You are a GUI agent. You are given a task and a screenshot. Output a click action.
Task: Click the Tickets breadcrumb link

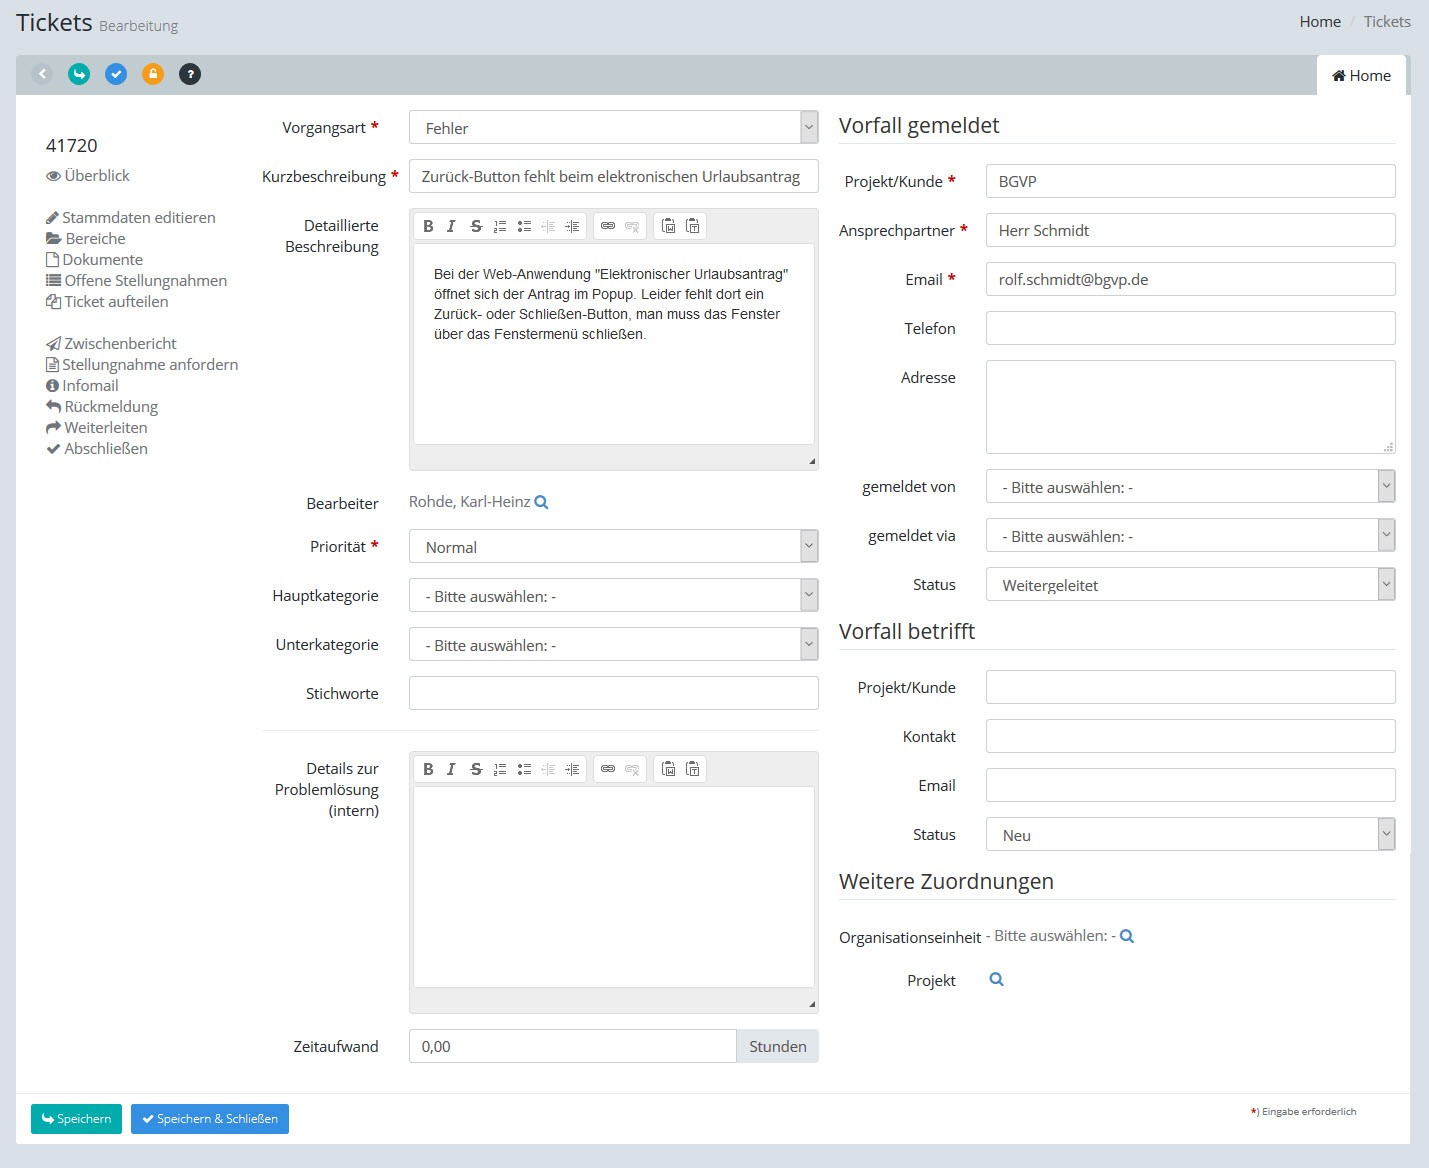[1387, 22]
